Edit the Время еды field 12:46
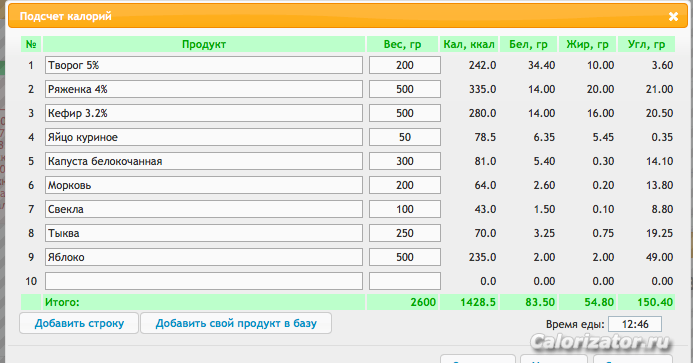Image resolution: width=693 pixels, height=363 pixels. click(x=635, y=324)
